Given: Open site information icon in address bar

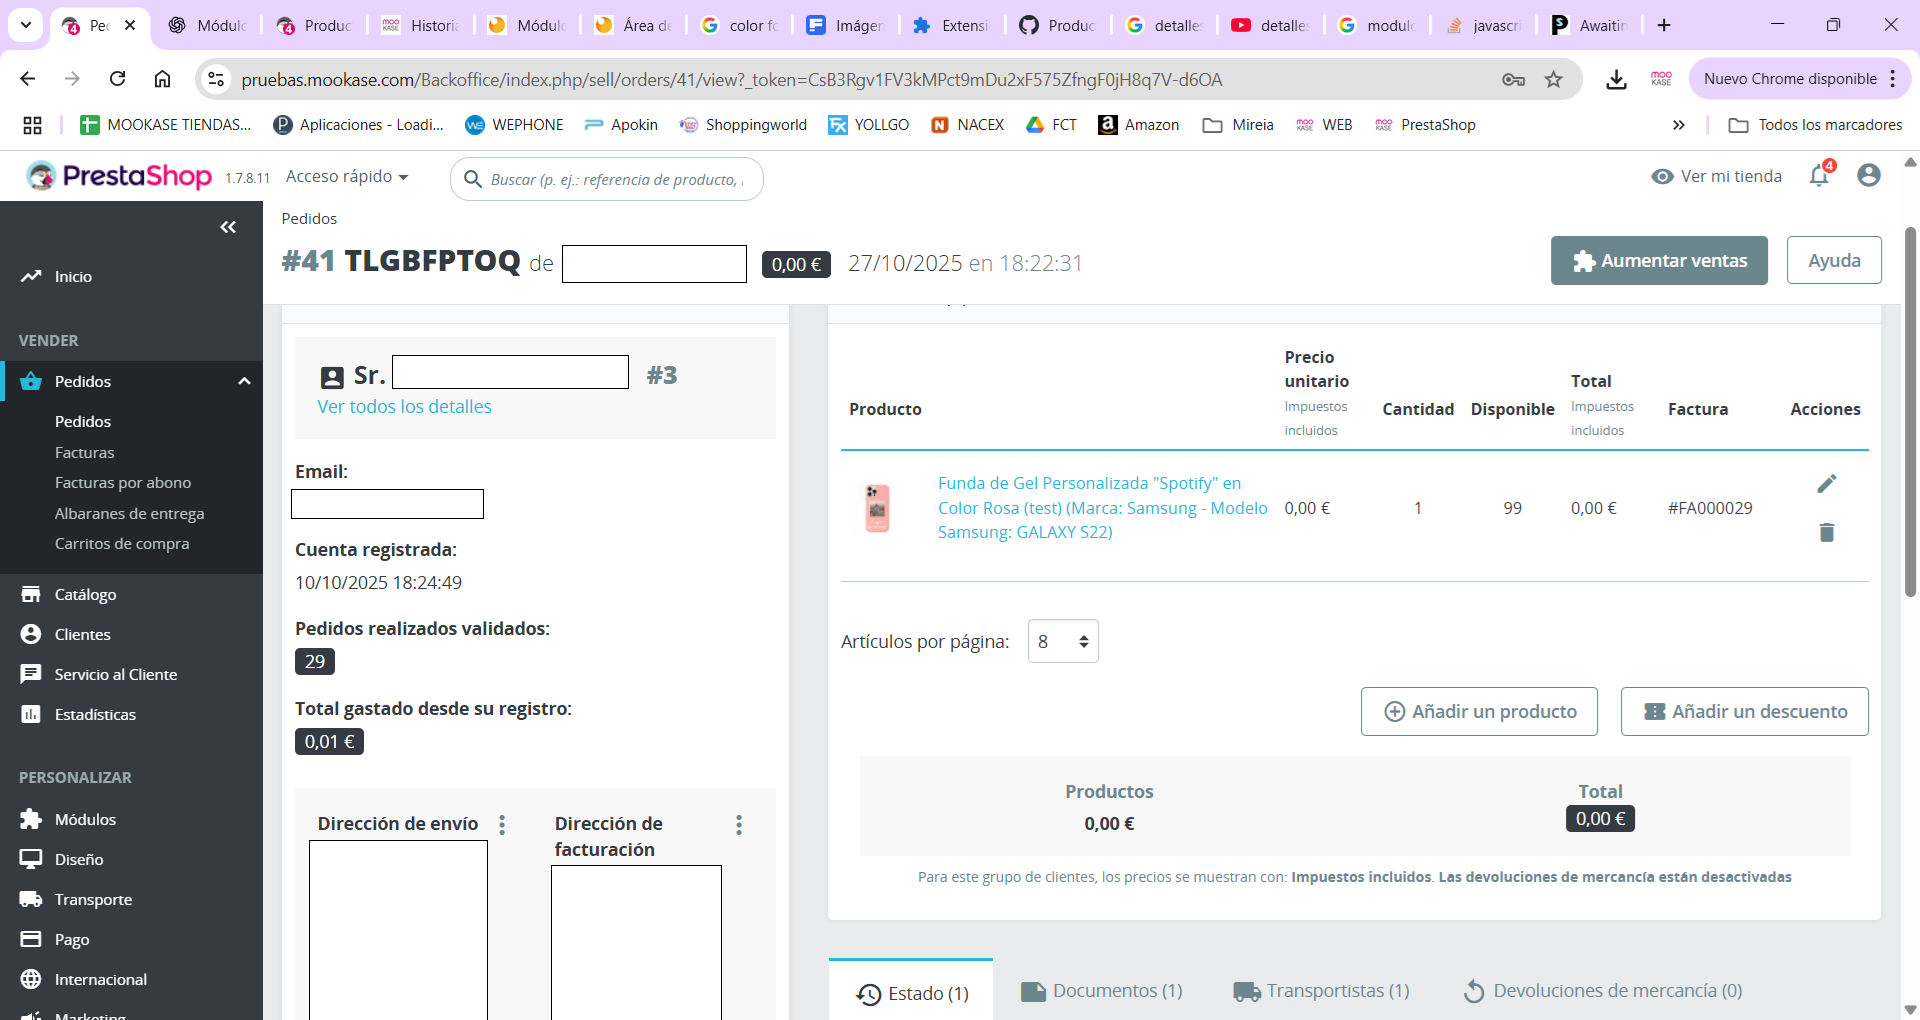Looking at the screenshot, I should (x=216, y=79).
